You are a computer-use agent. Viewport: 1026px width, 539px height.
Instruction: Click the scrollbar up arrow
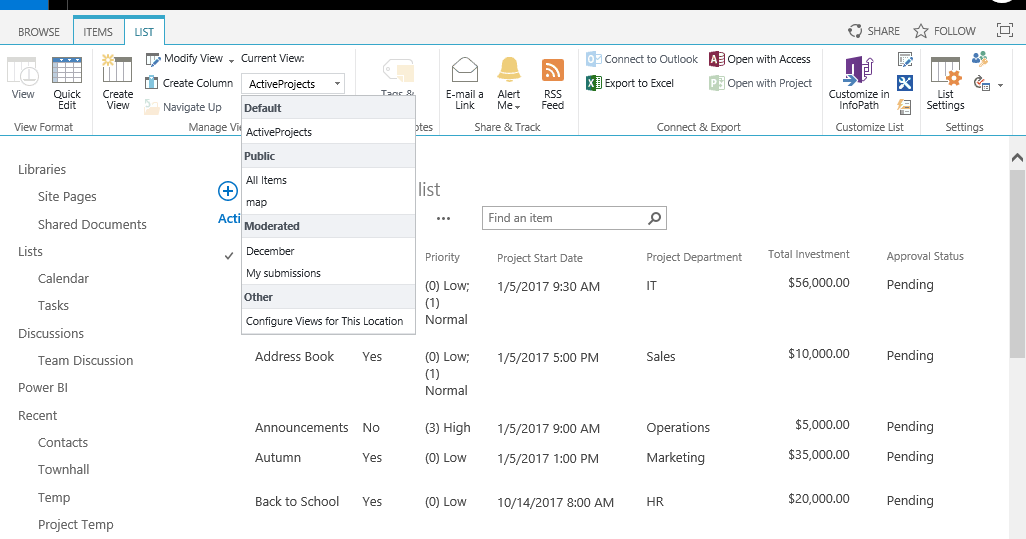coord(1017,157)
